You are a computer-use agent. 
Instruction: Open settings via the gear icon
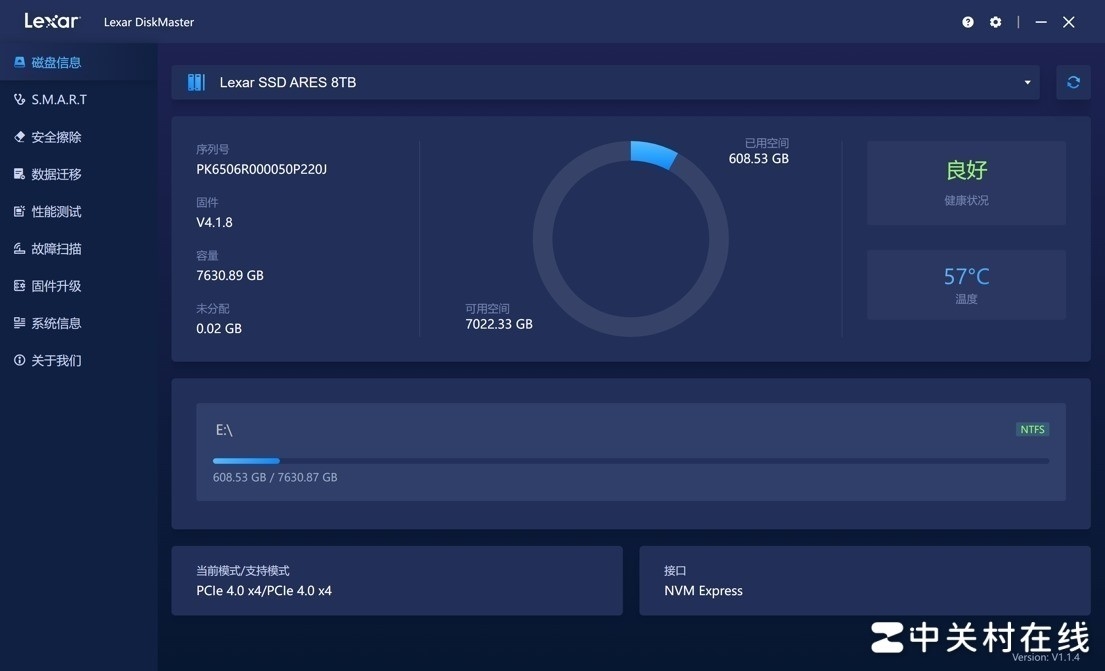(x=995, y=22)
